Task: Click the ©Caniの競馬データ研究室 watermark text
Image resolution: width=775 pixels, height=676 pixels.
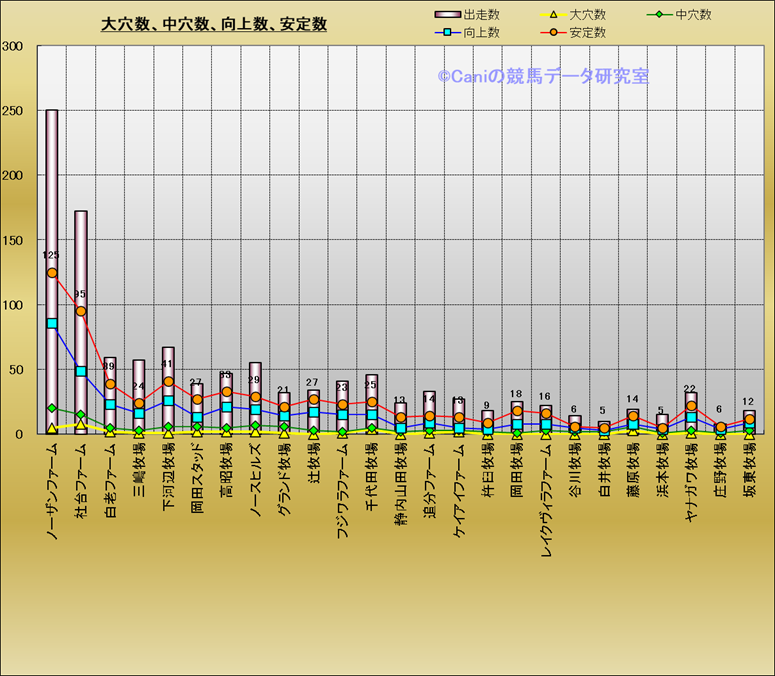Action: tap(542, 76)
